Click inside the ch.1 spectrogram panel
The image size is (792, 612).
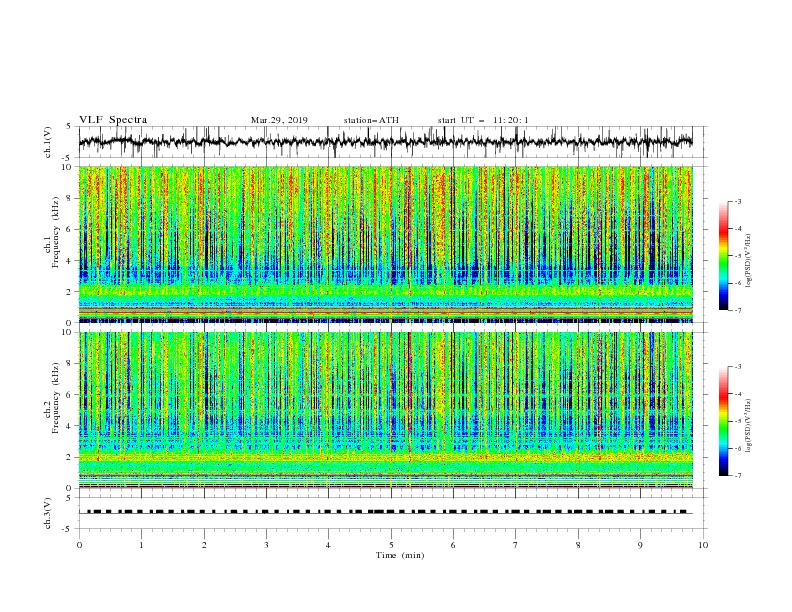coord(386,244)
